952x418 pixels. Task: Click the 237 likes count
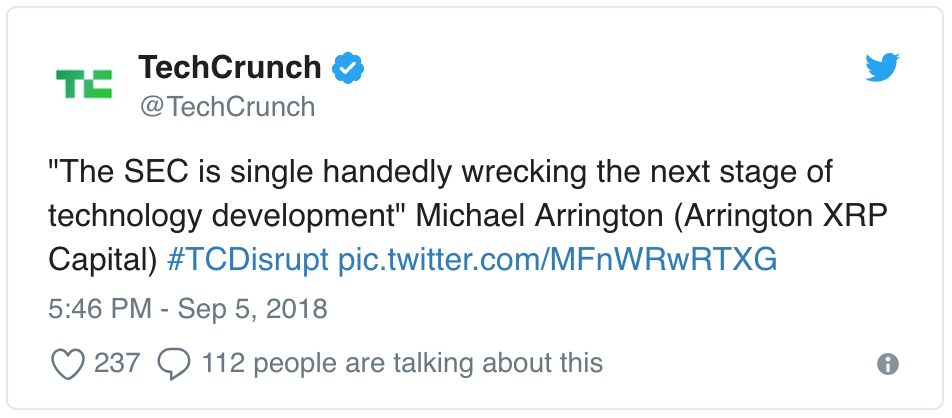pos(117,363)
